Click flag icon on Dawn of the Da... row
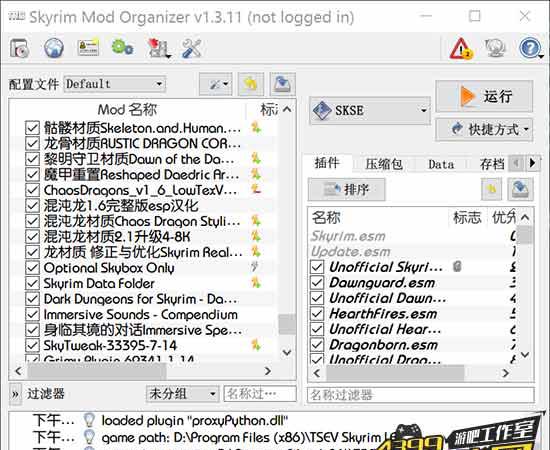Viewport: 550px width, 450px height. (x=256, y=159)
